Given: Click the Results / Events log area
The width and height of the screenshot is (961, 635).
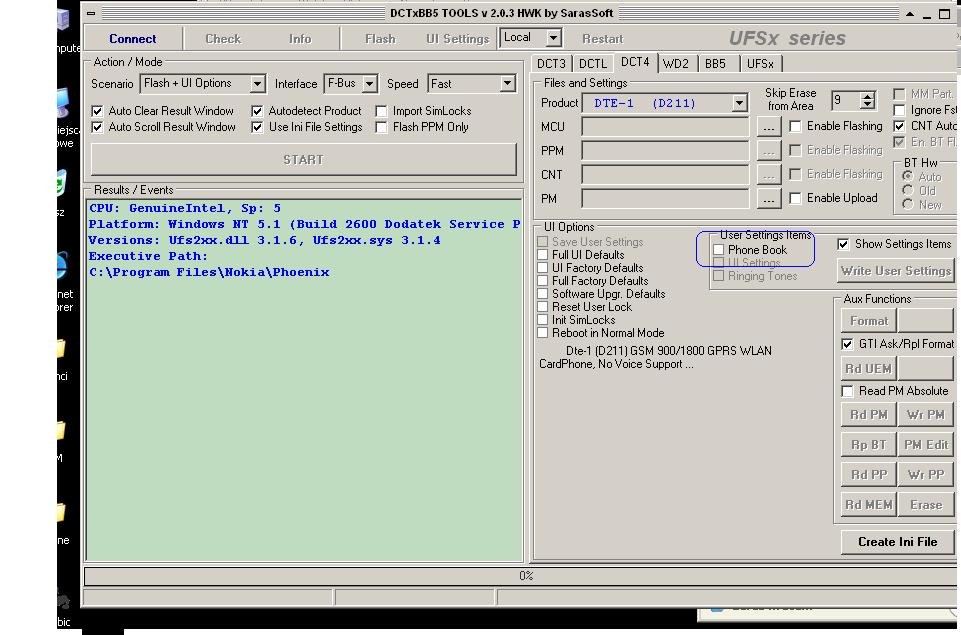Looking at the screenshot, I should click(x=305, y=380).
